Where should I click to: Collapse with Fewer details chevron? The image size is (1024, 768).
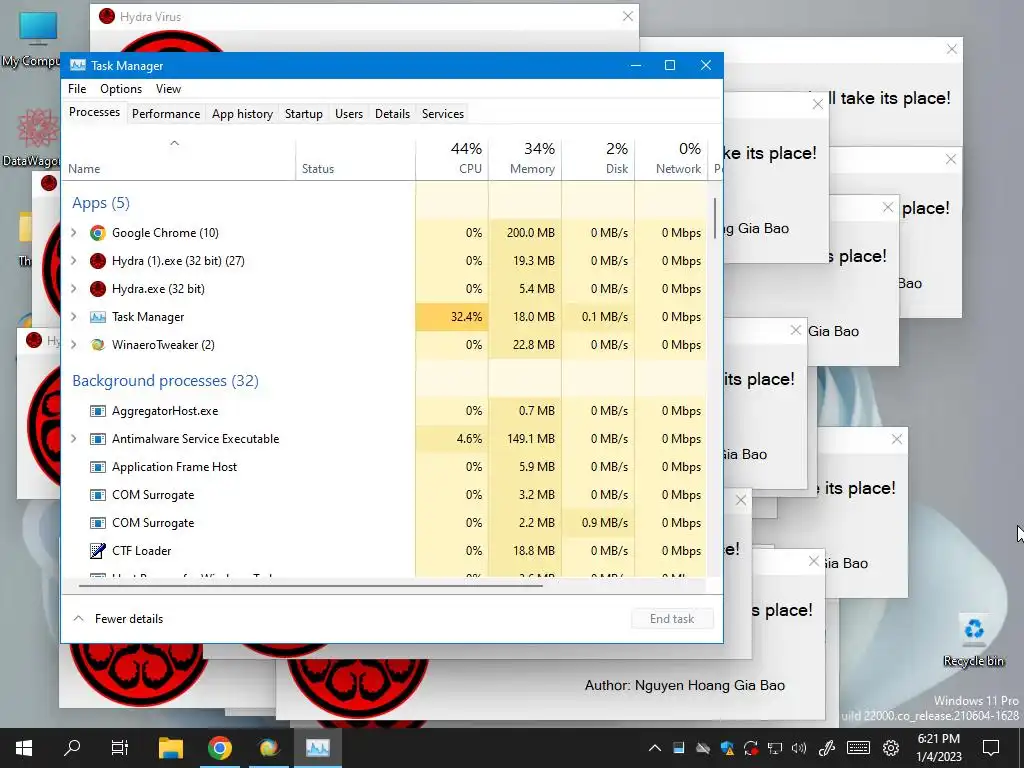tap(78, 618)
